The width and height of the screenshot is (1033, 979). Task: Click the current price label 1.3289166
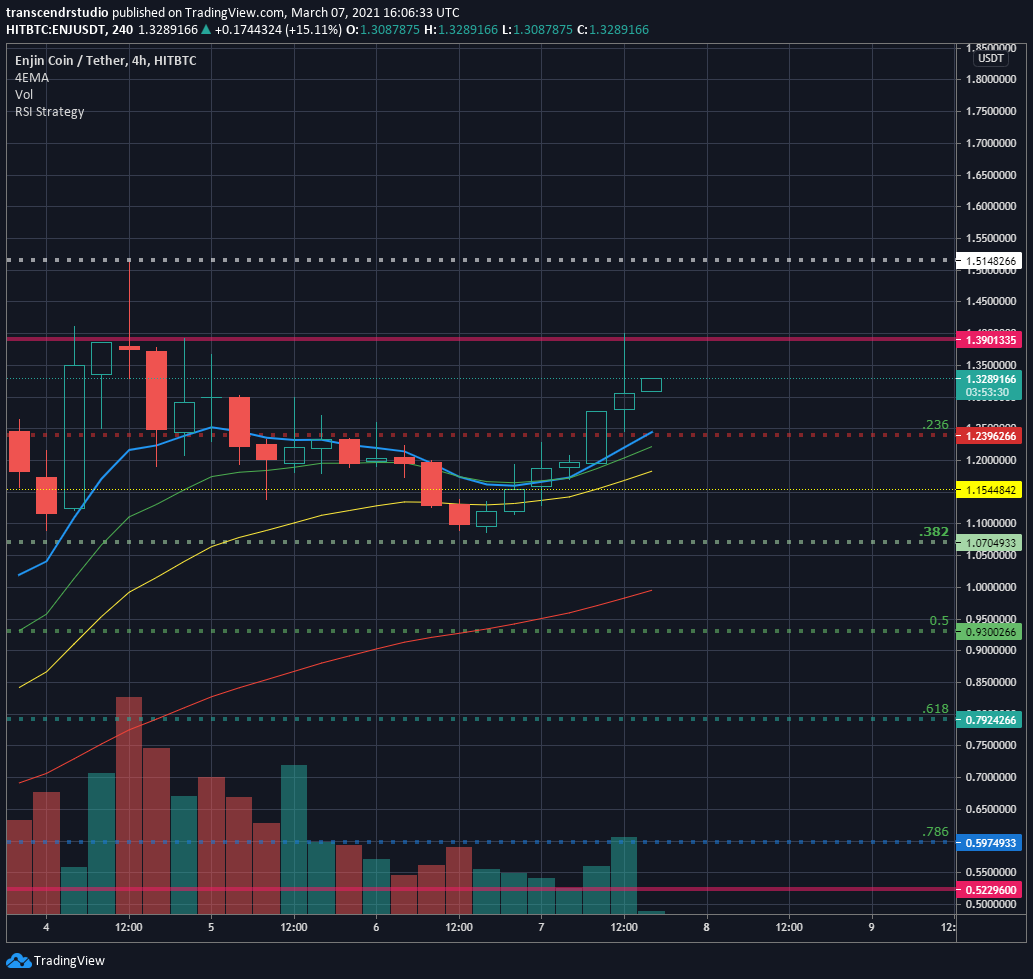click(989, 379)
